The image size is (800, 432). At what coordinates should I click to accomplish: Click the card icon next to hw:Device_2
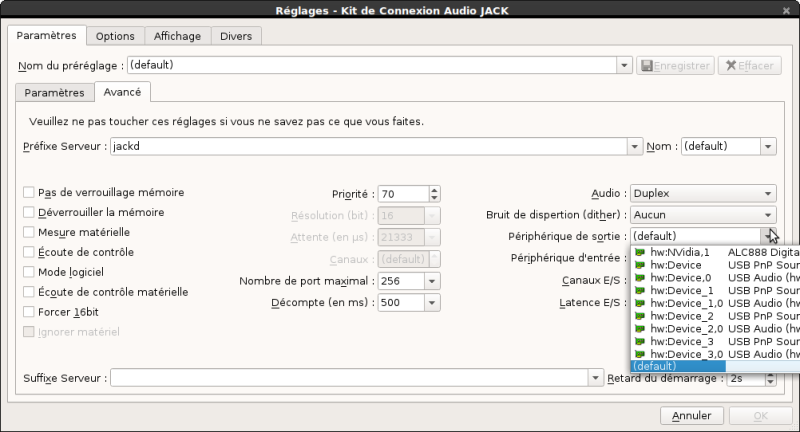639,316
